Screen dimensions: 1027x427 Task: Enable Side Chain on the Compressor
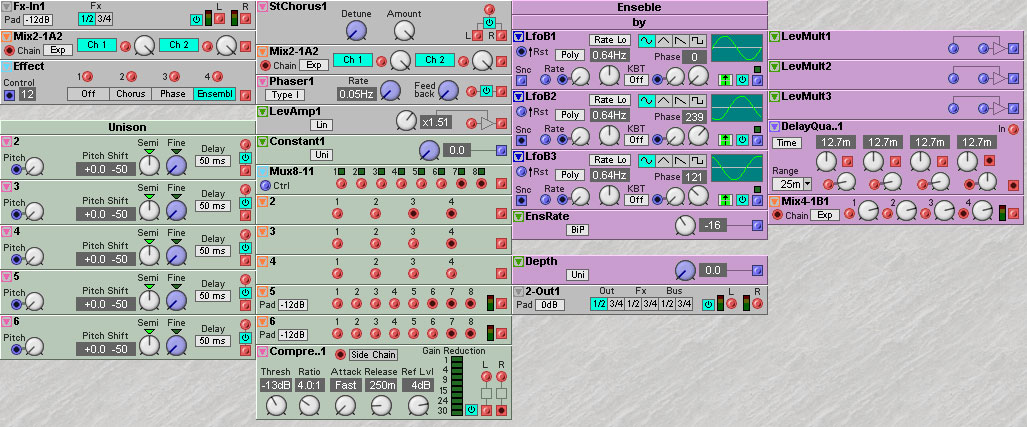tap(372, 355)
